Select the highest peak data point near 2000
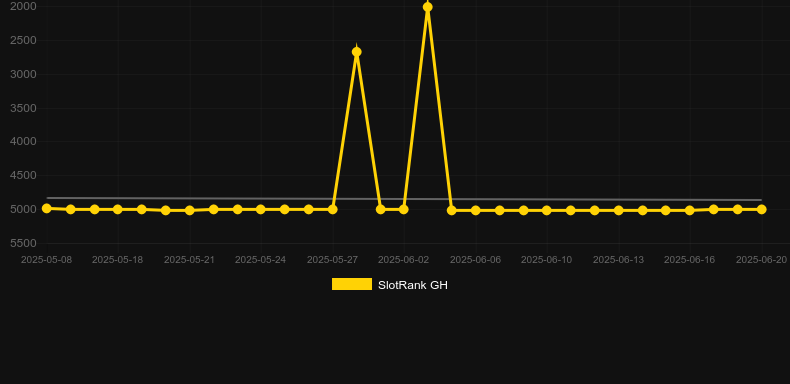Image resolution: width=790 pixels, height=384 pixels. [428, 7]
